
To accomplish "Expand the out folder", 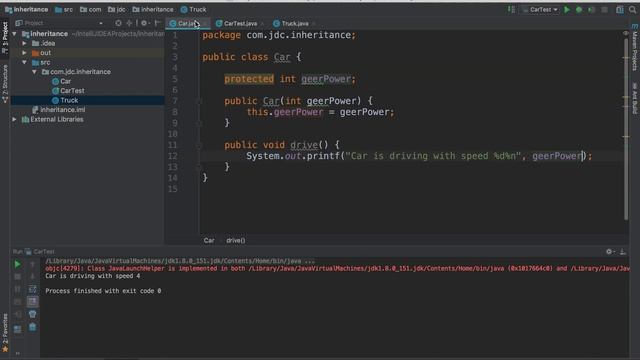I will 24,53.
